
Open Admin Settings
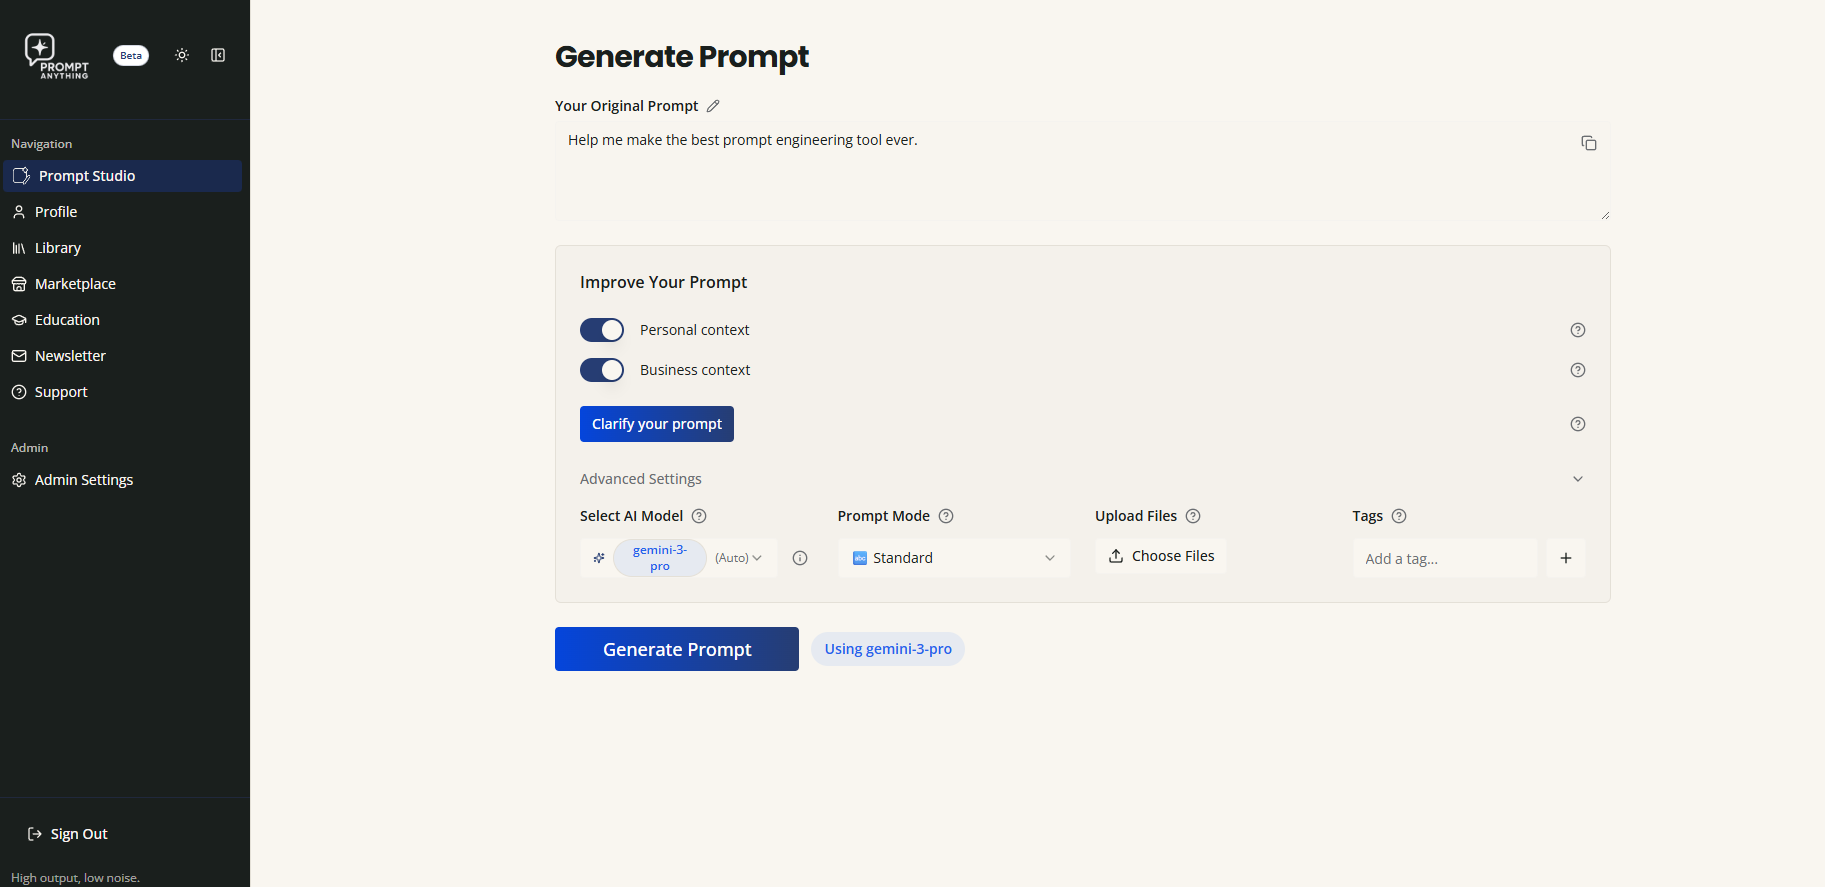[84, 479]
